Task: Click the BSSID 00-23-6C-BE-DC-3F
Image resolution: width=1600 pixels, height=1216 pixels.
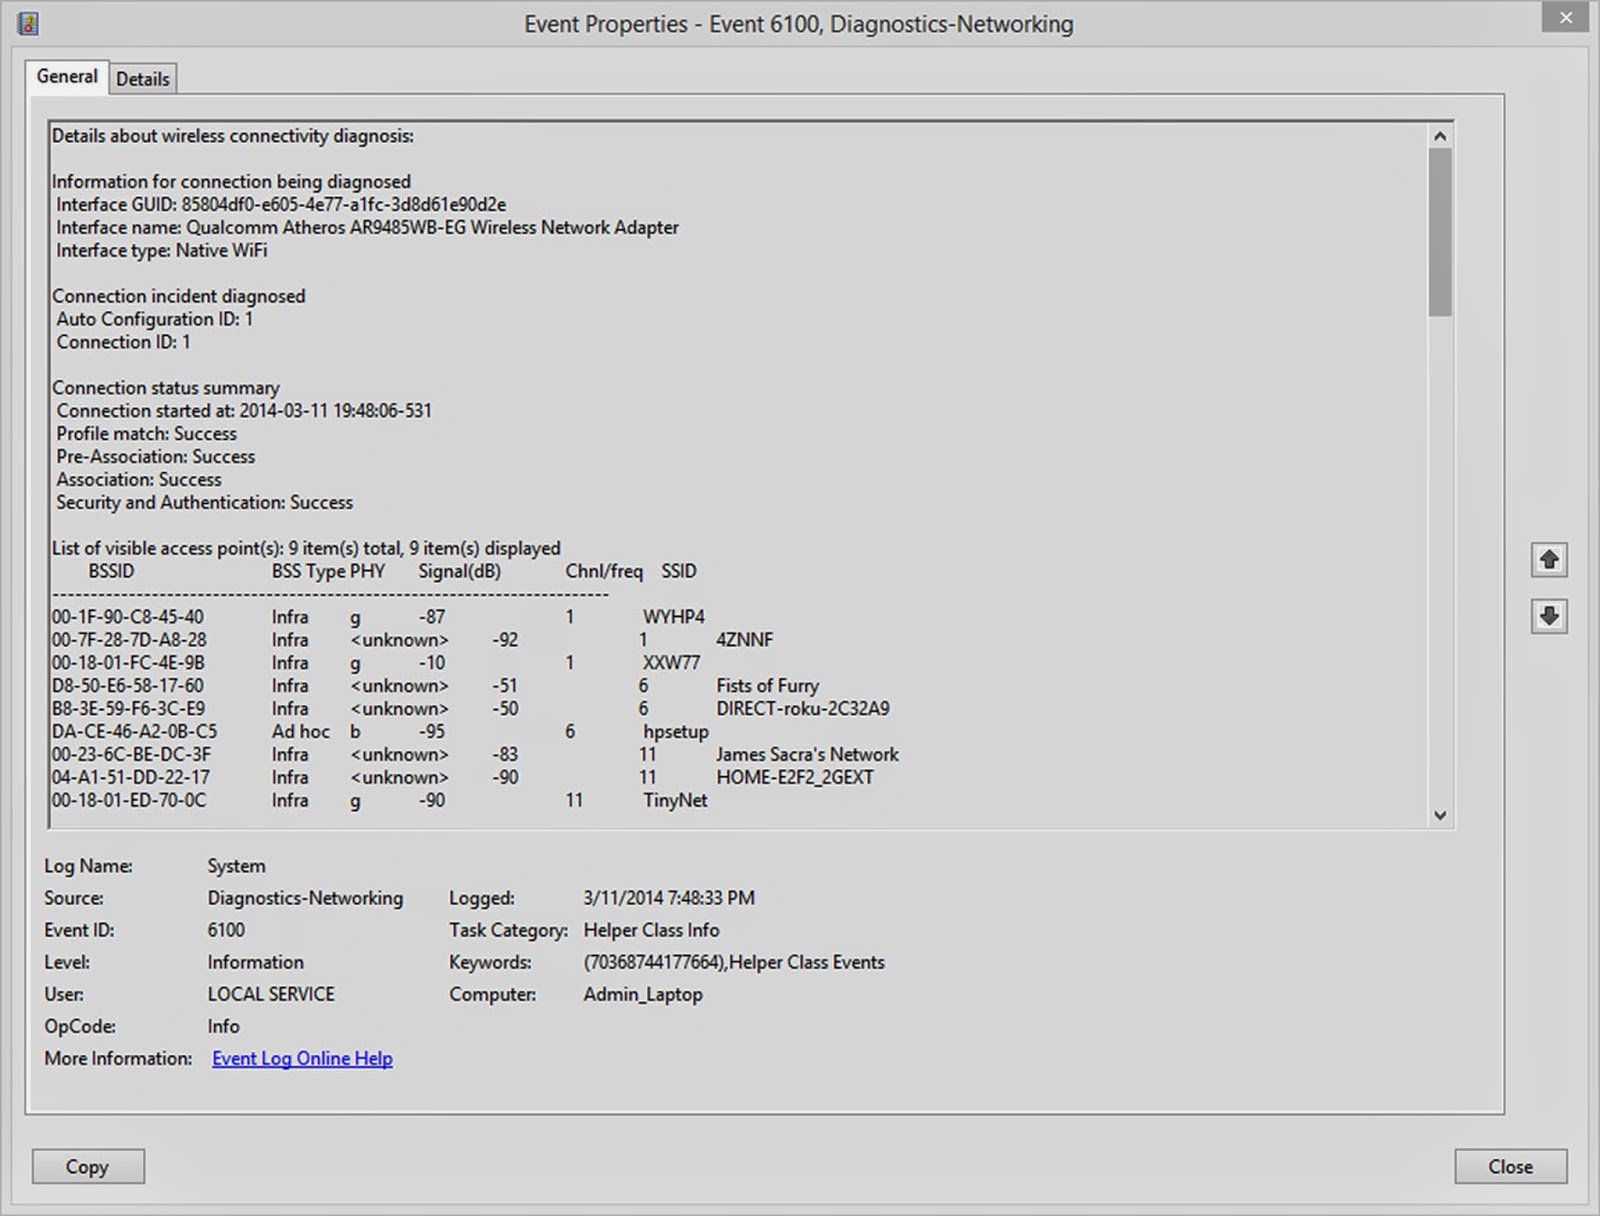Action: (131, 755)
